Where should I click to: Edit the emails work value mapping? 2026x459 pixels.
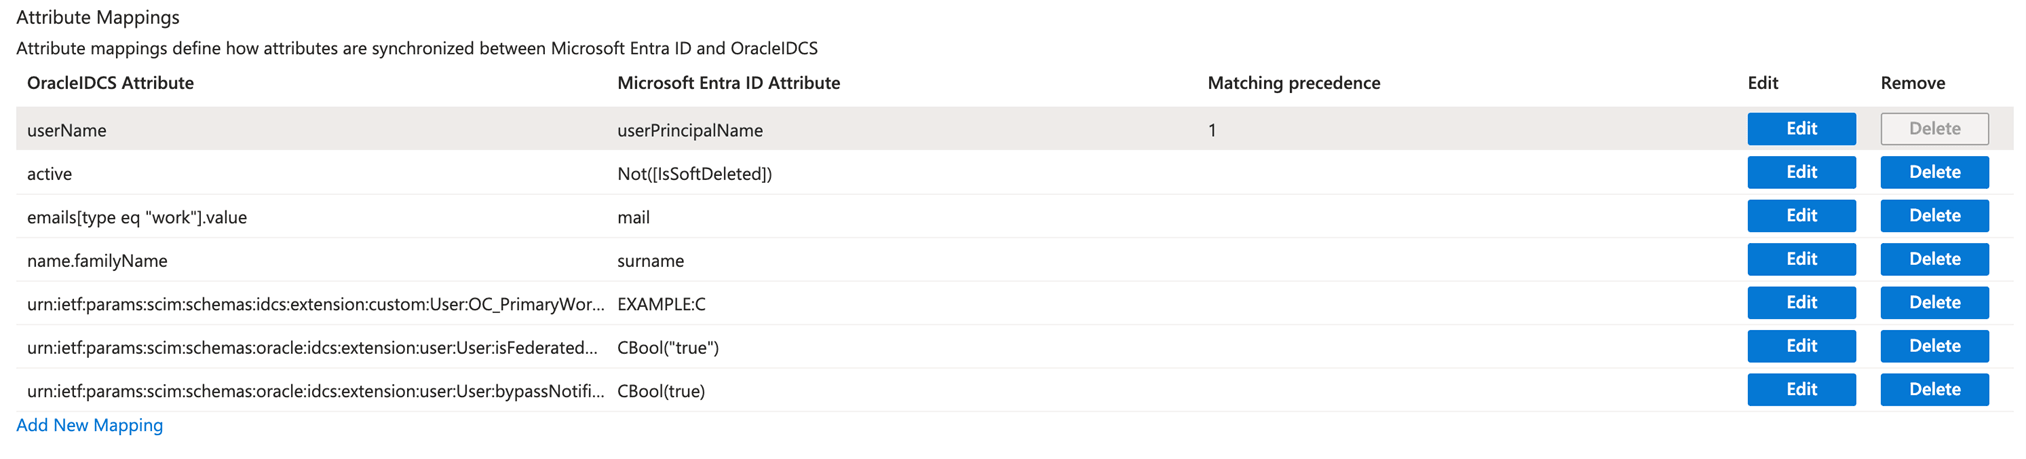coord(1801,216)
